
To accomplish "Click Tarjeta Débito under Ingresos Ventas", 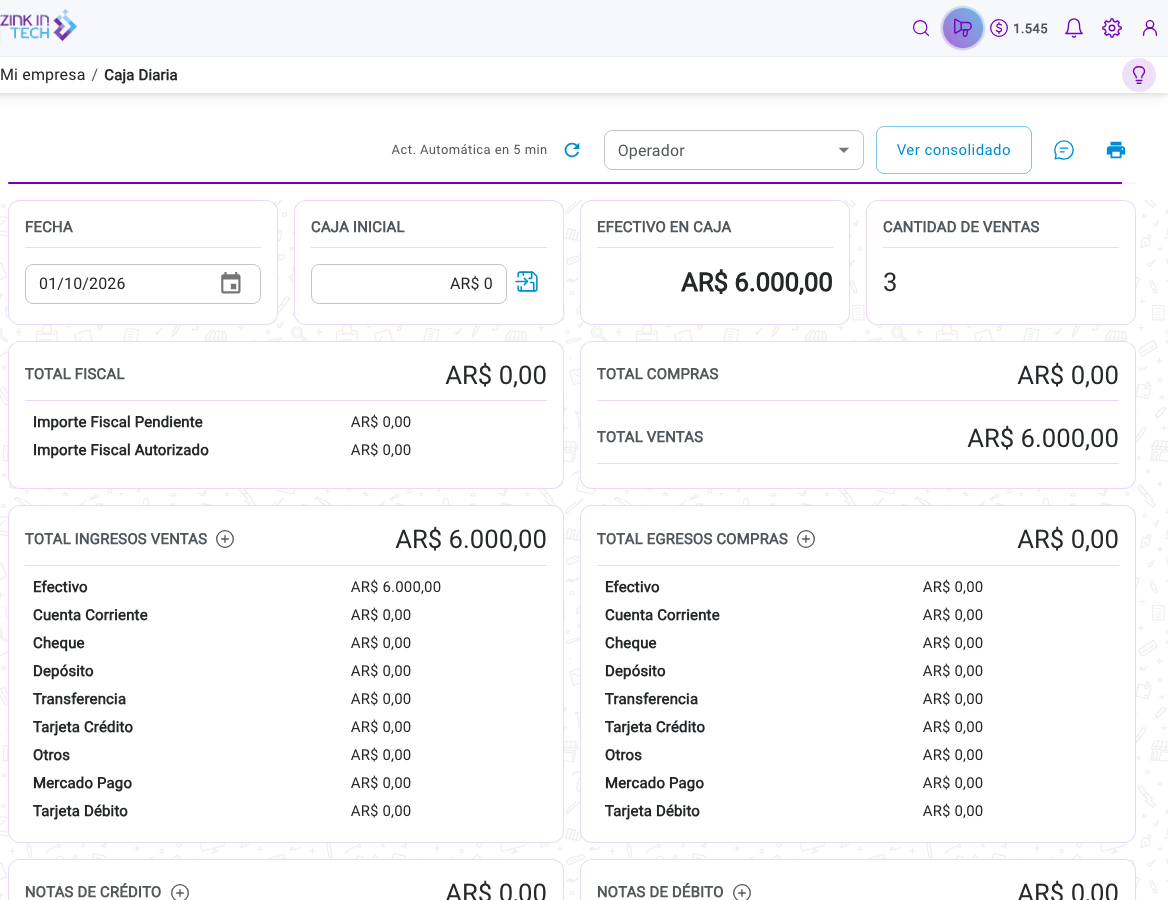I will (x=80, y=811).
